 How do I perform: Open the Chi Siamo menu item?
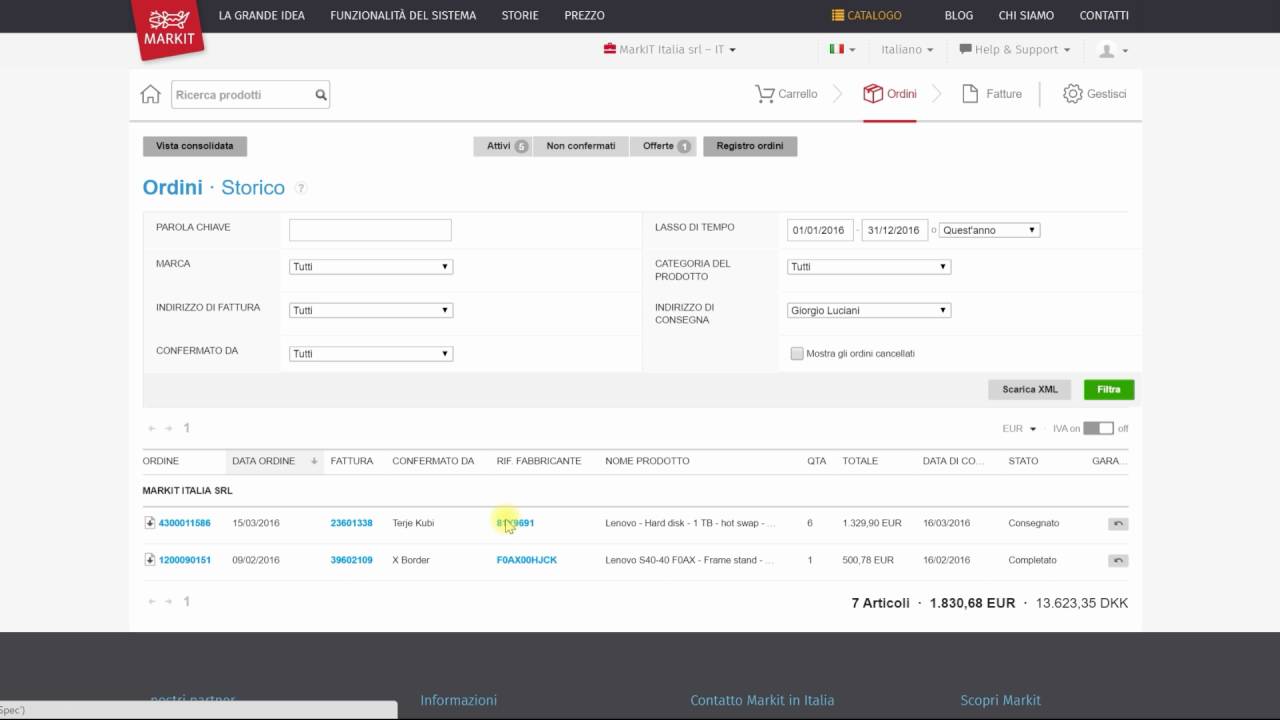pos(1026,15)
